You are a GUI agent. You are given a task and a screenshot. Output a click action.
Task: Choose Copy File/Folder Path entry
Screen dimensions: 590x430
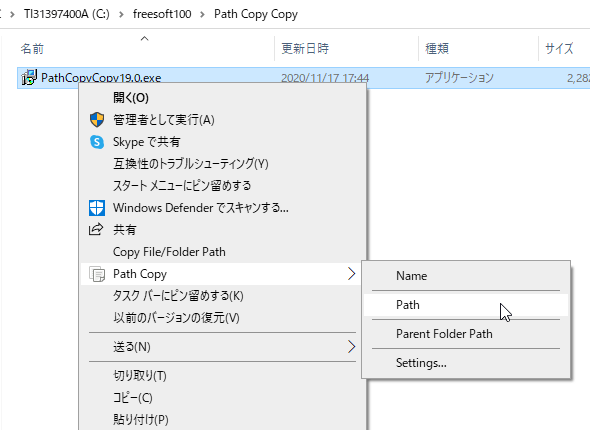223,252
